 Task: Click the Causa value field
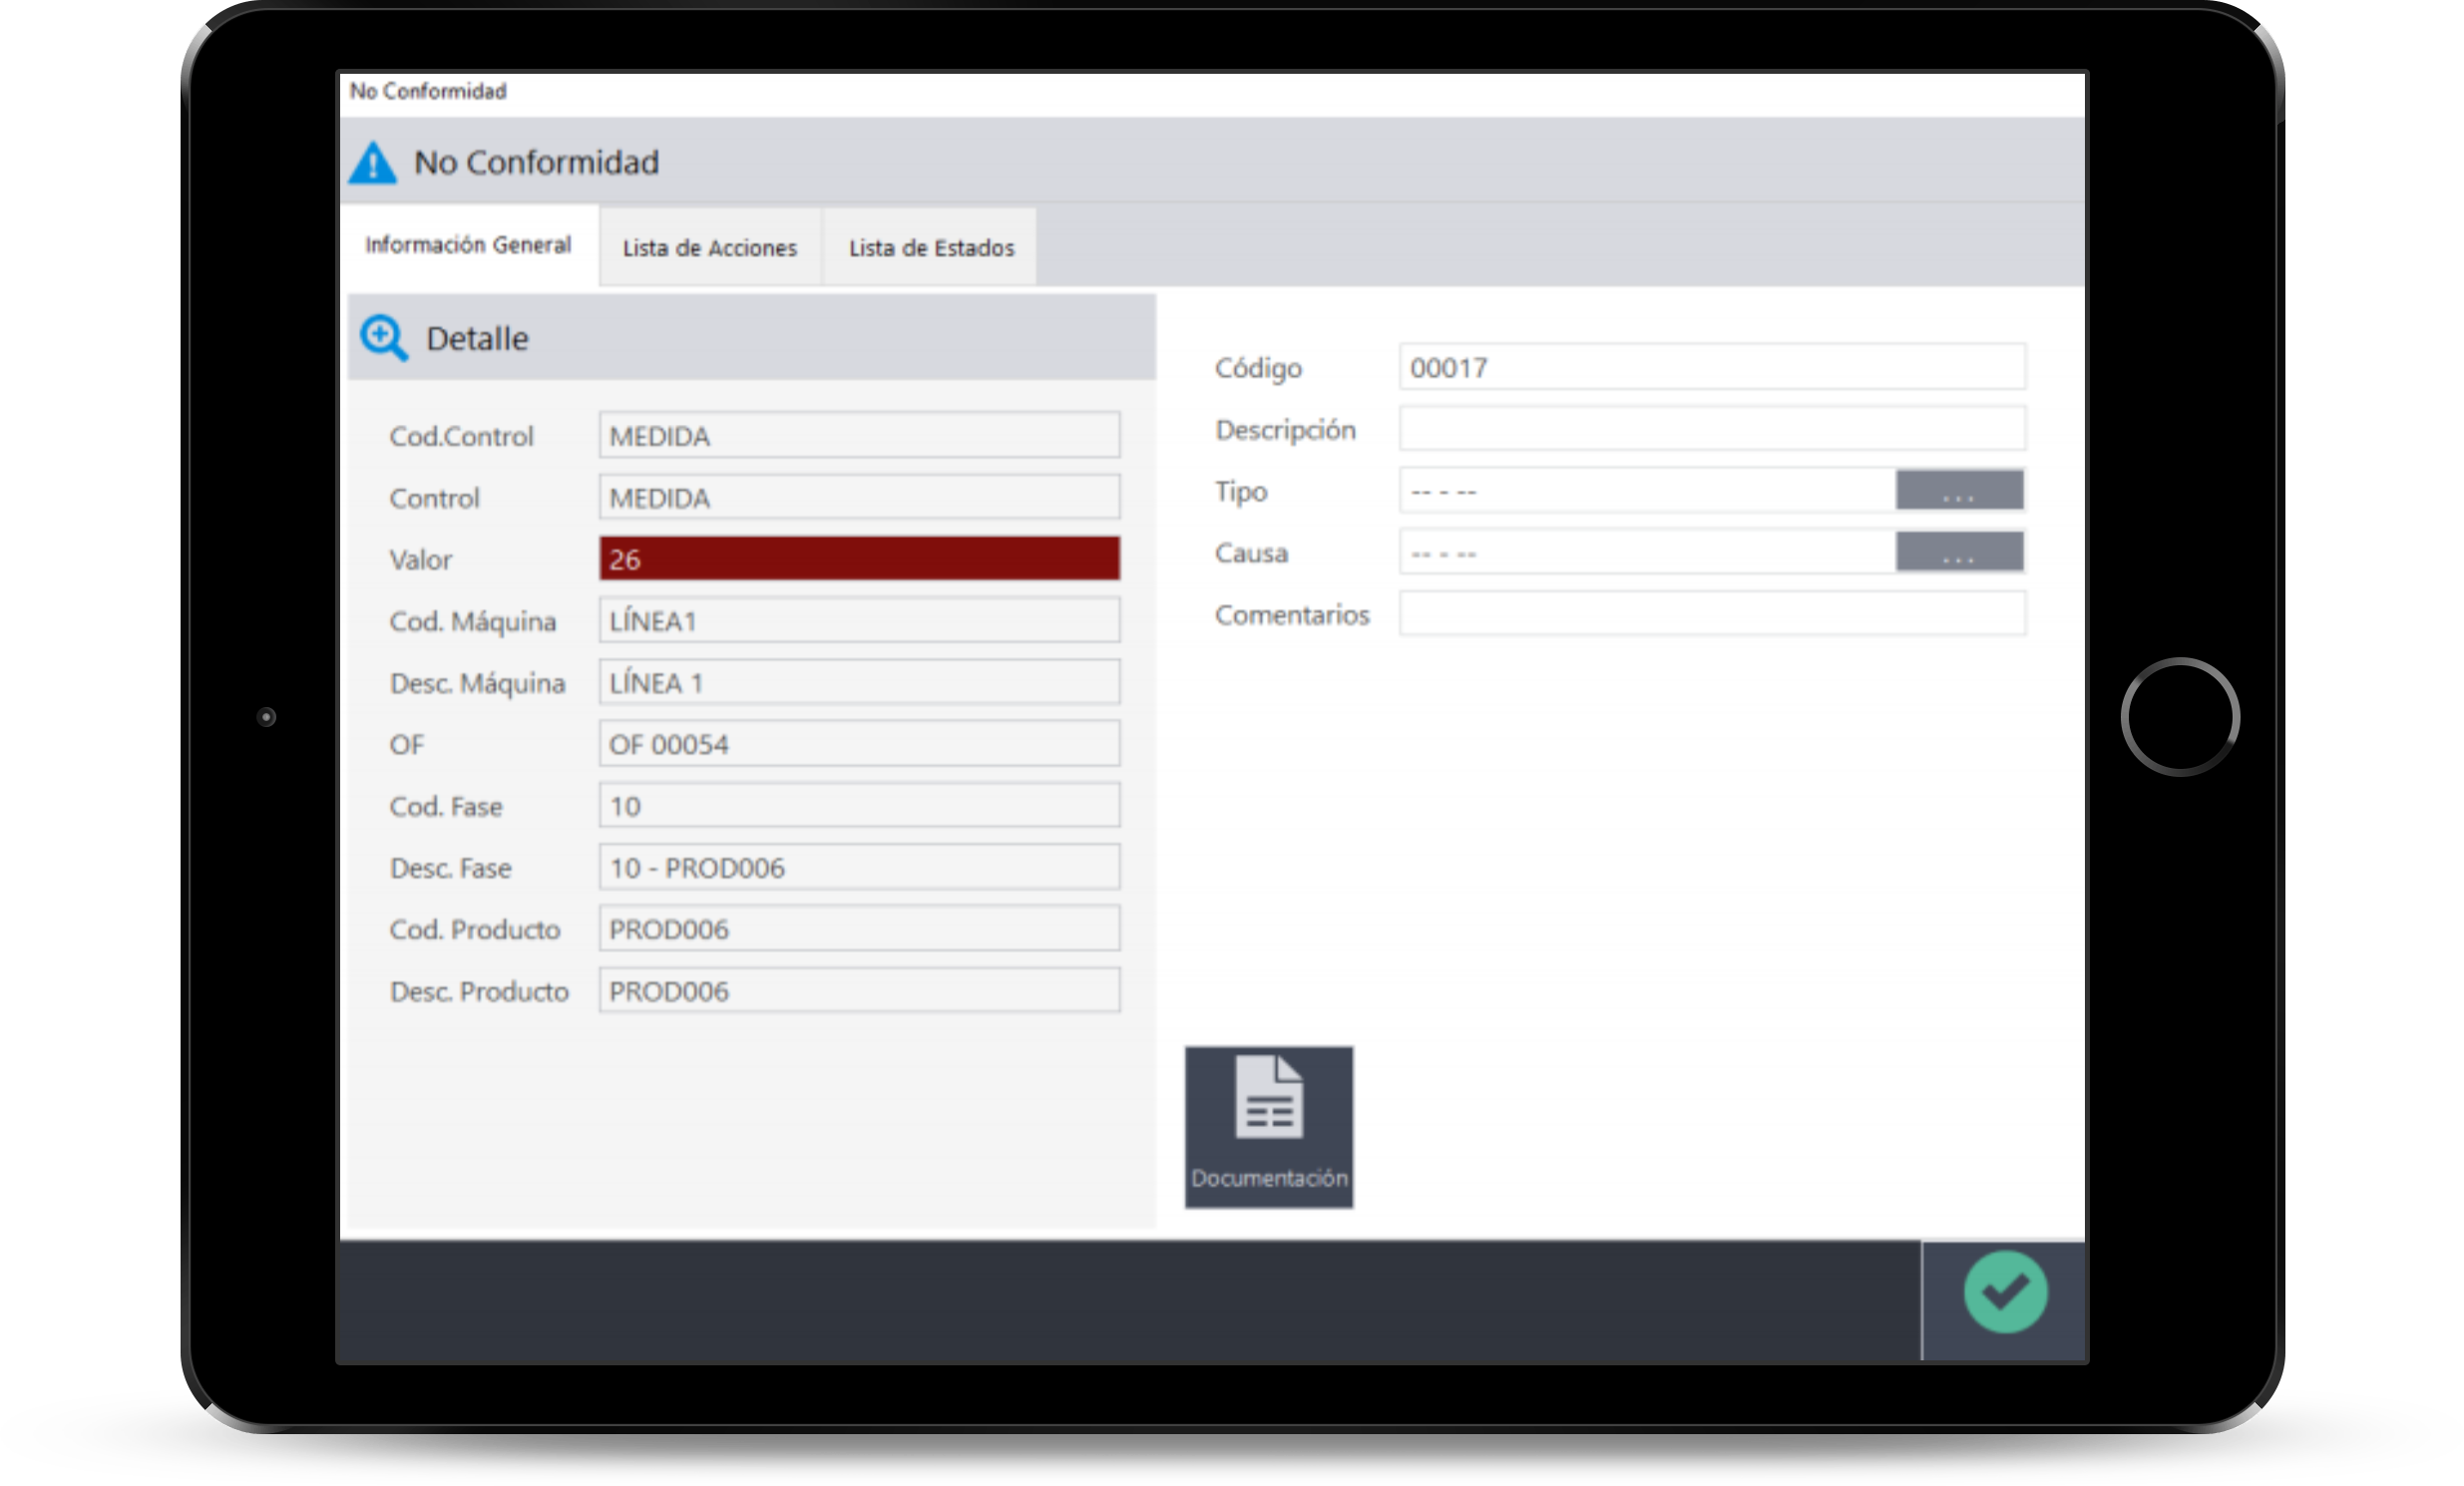1646,552
